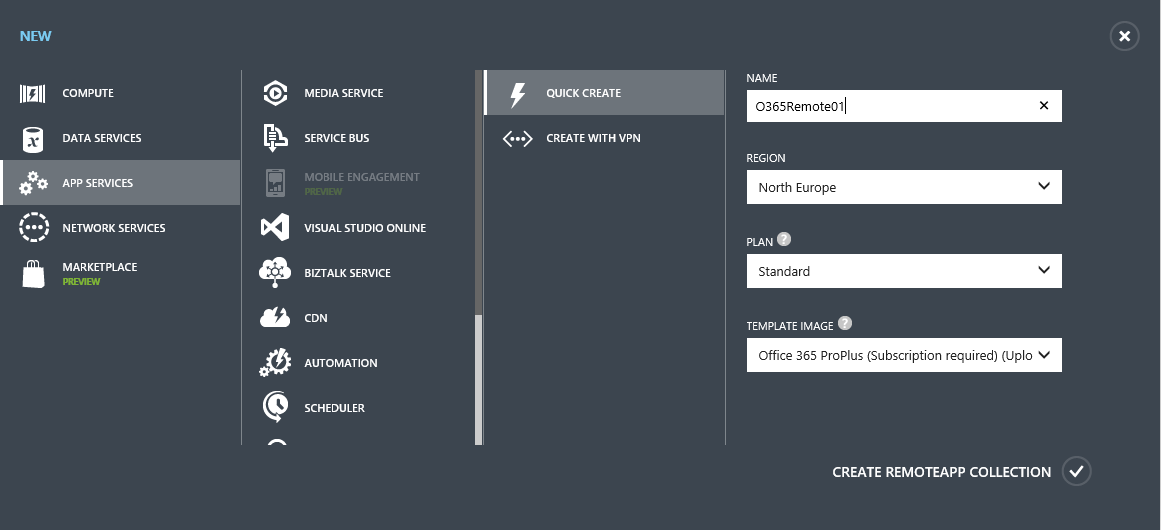Viewport: 1161px width, 530px height.
Task: Click the Network Services icon
Action: click(34, 228)
